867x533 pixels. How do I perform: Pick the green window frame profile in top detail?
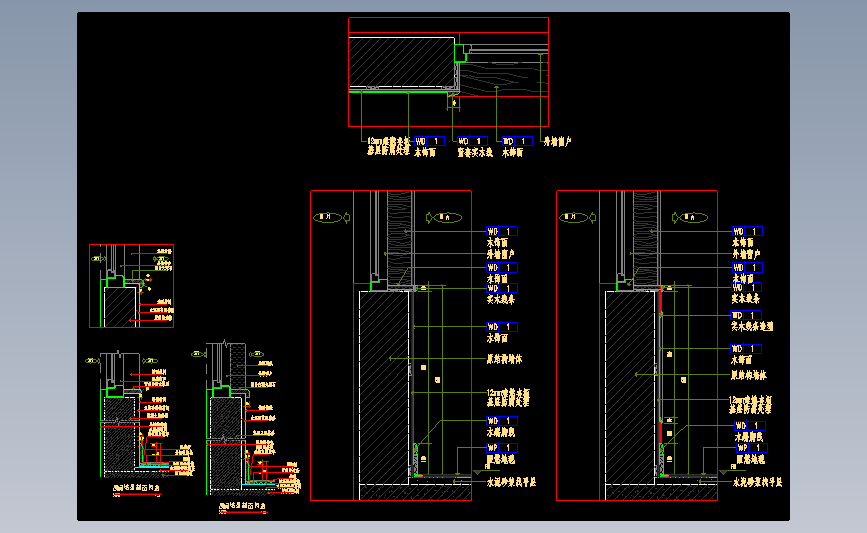tap(460, 53)
